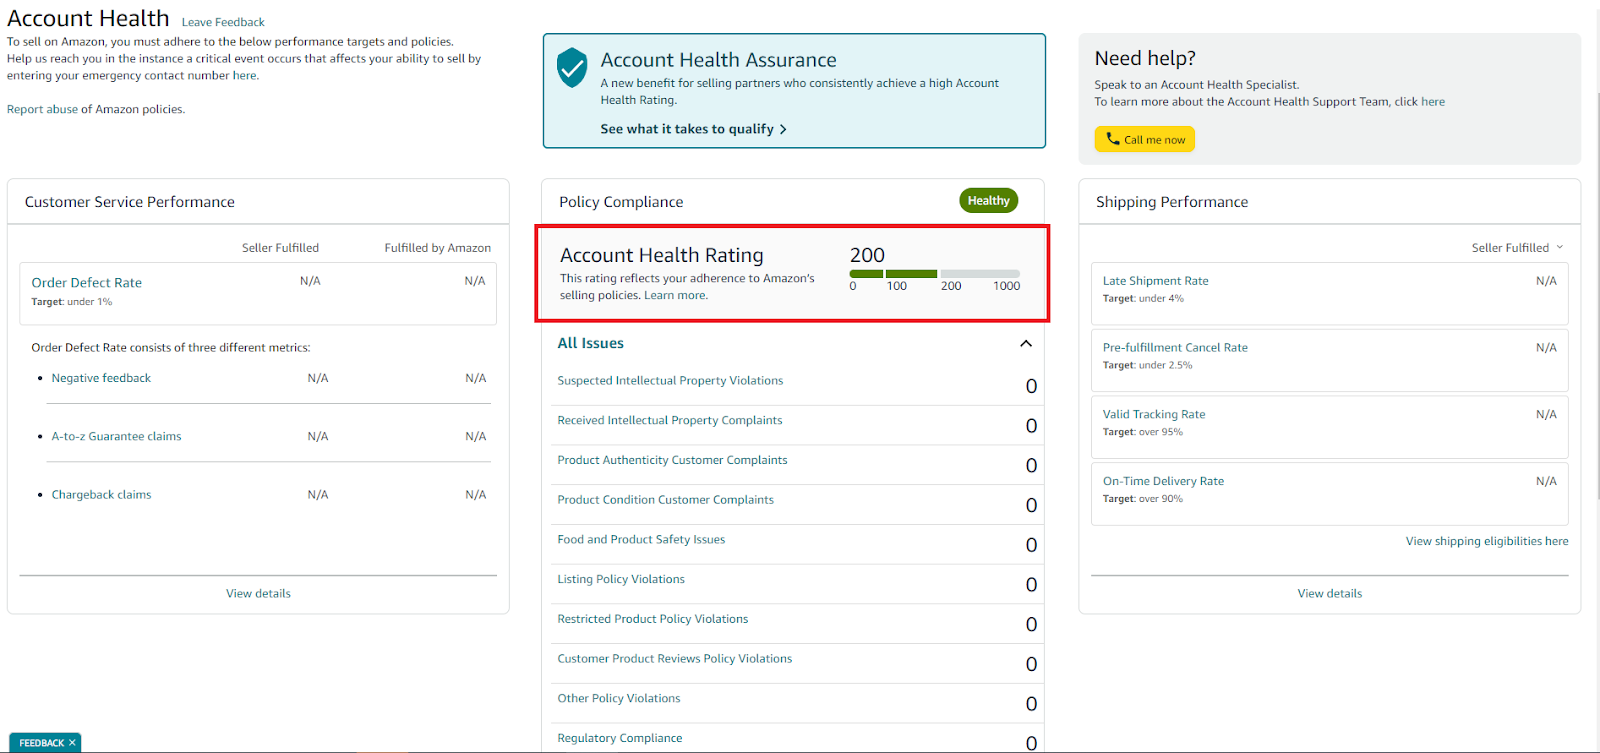Click the 'Target: over 95%' text

pyautogui.click(x=1143, y=432)
